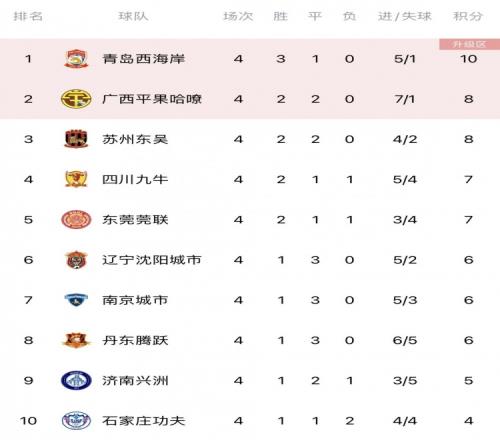Select the 丹东腾跃 team logo
Image resolution: width=500 pixels, height=440 pixels.
pyautogui.click(x=76, y=340)
